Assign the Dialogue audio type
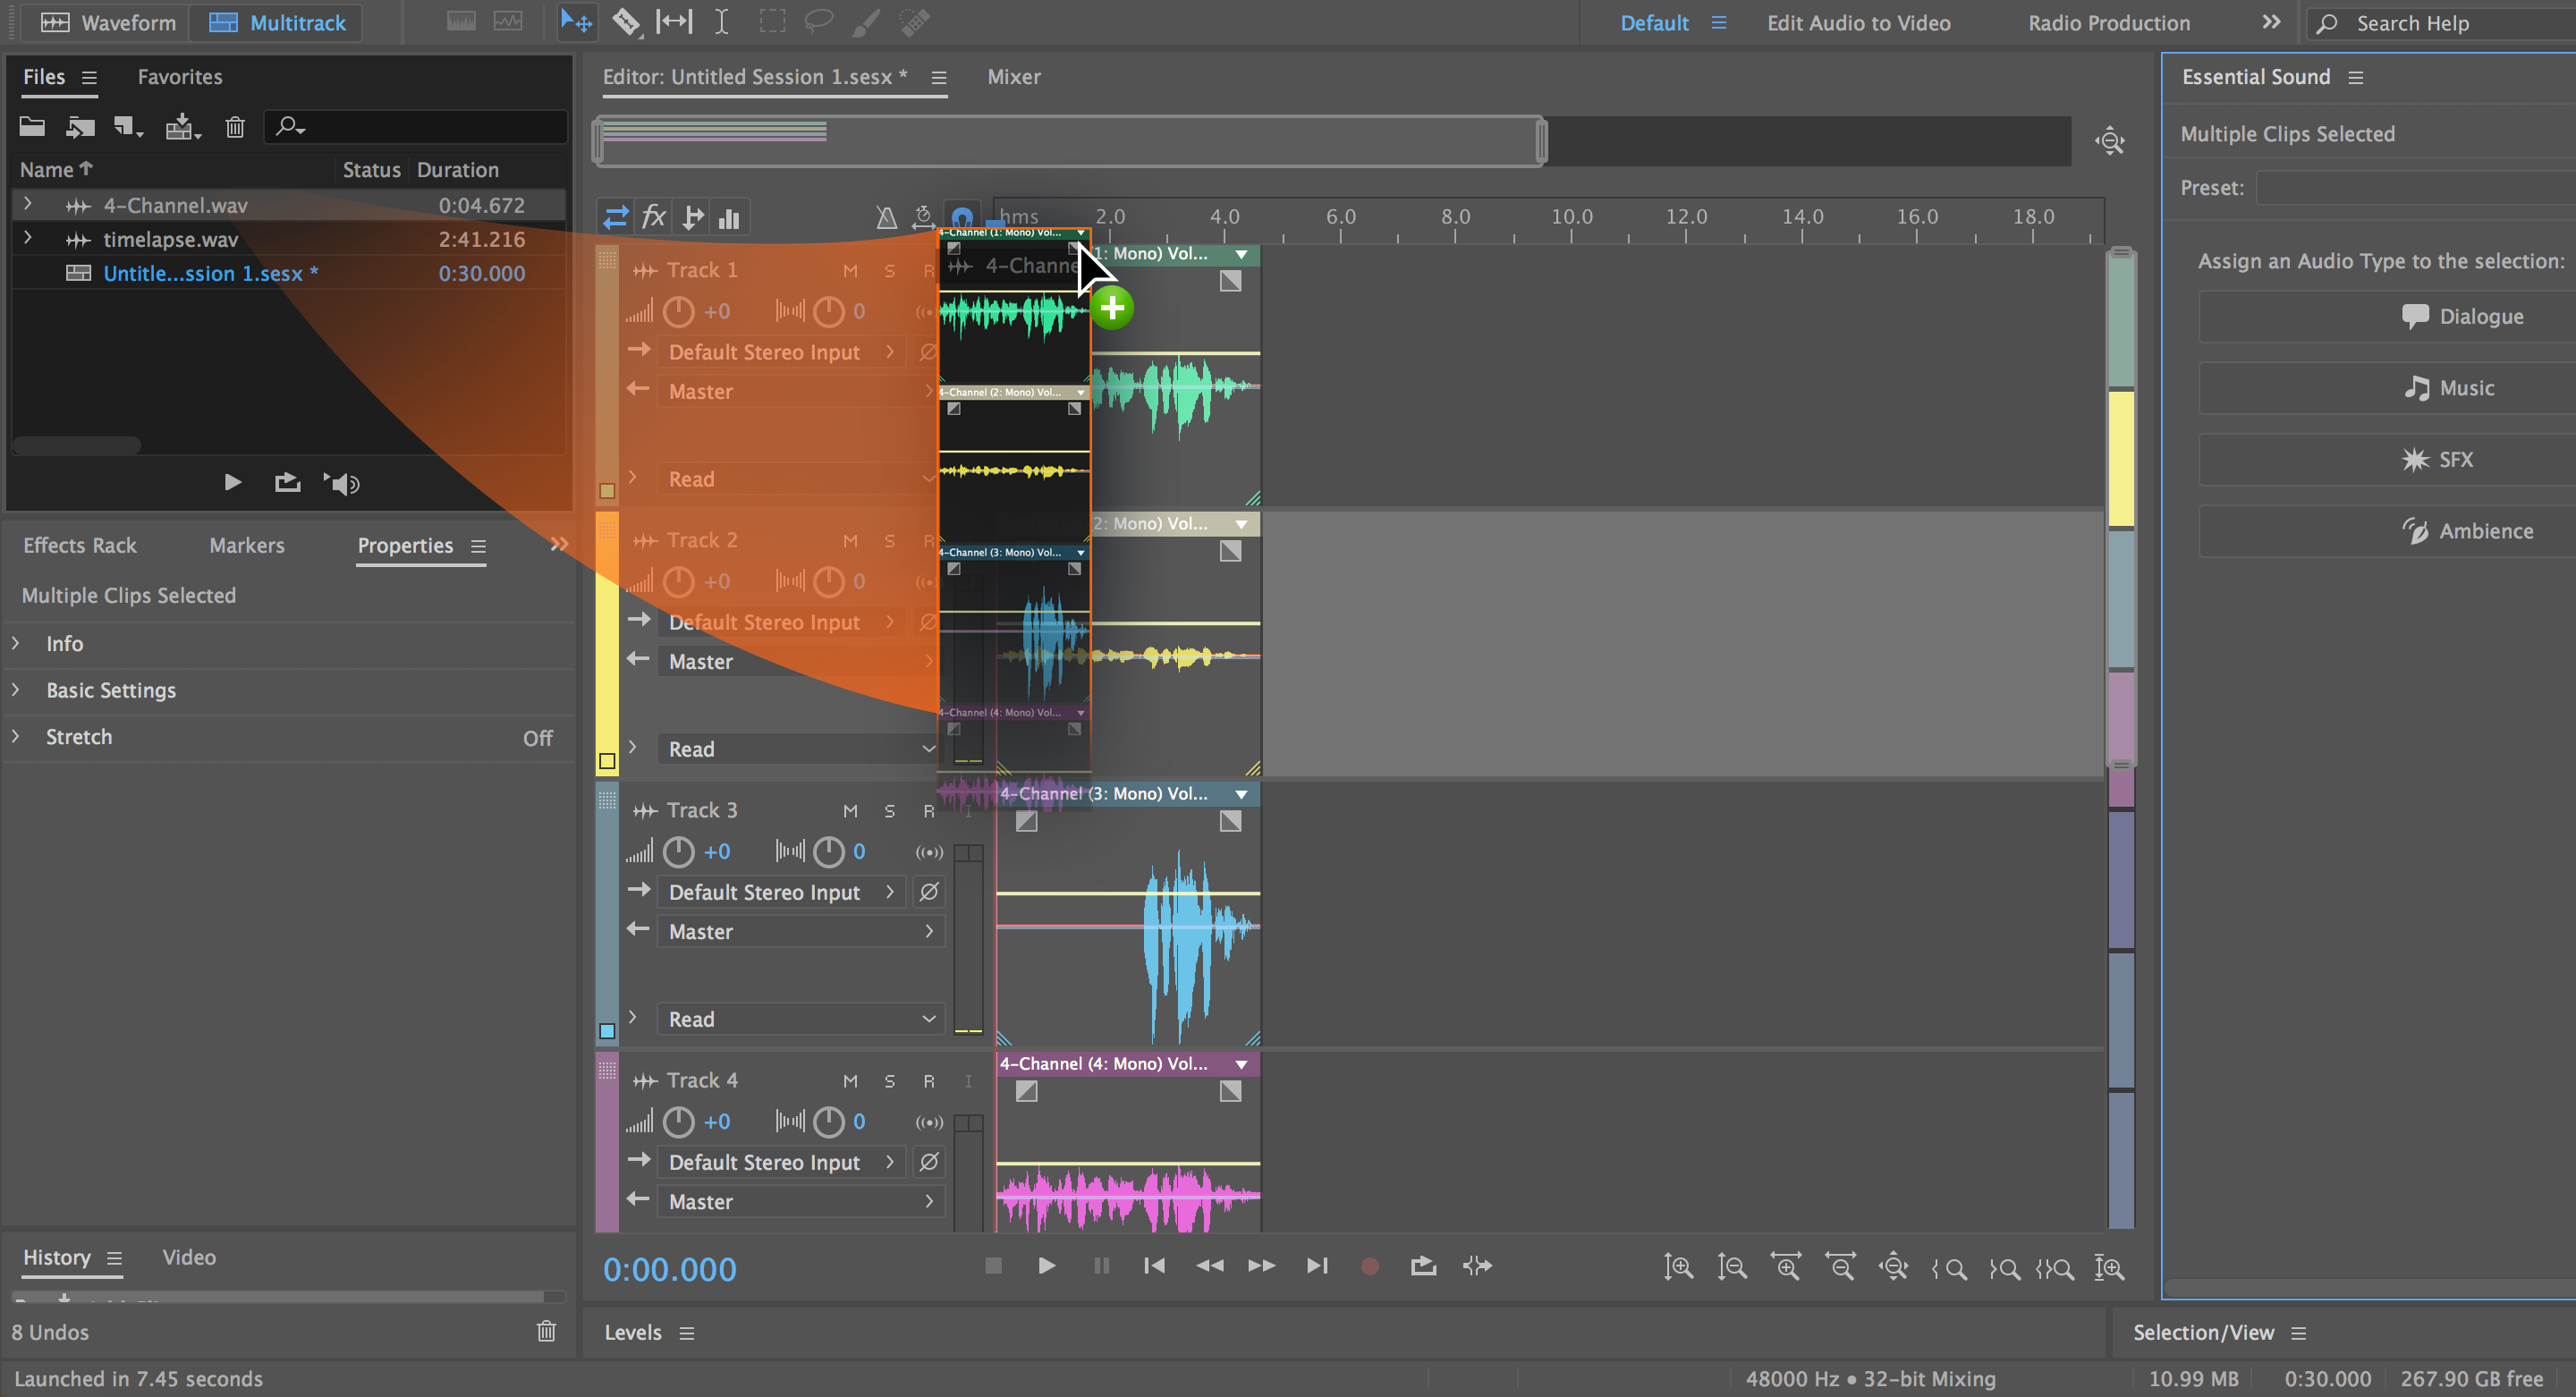 [x=2383, y=316]
